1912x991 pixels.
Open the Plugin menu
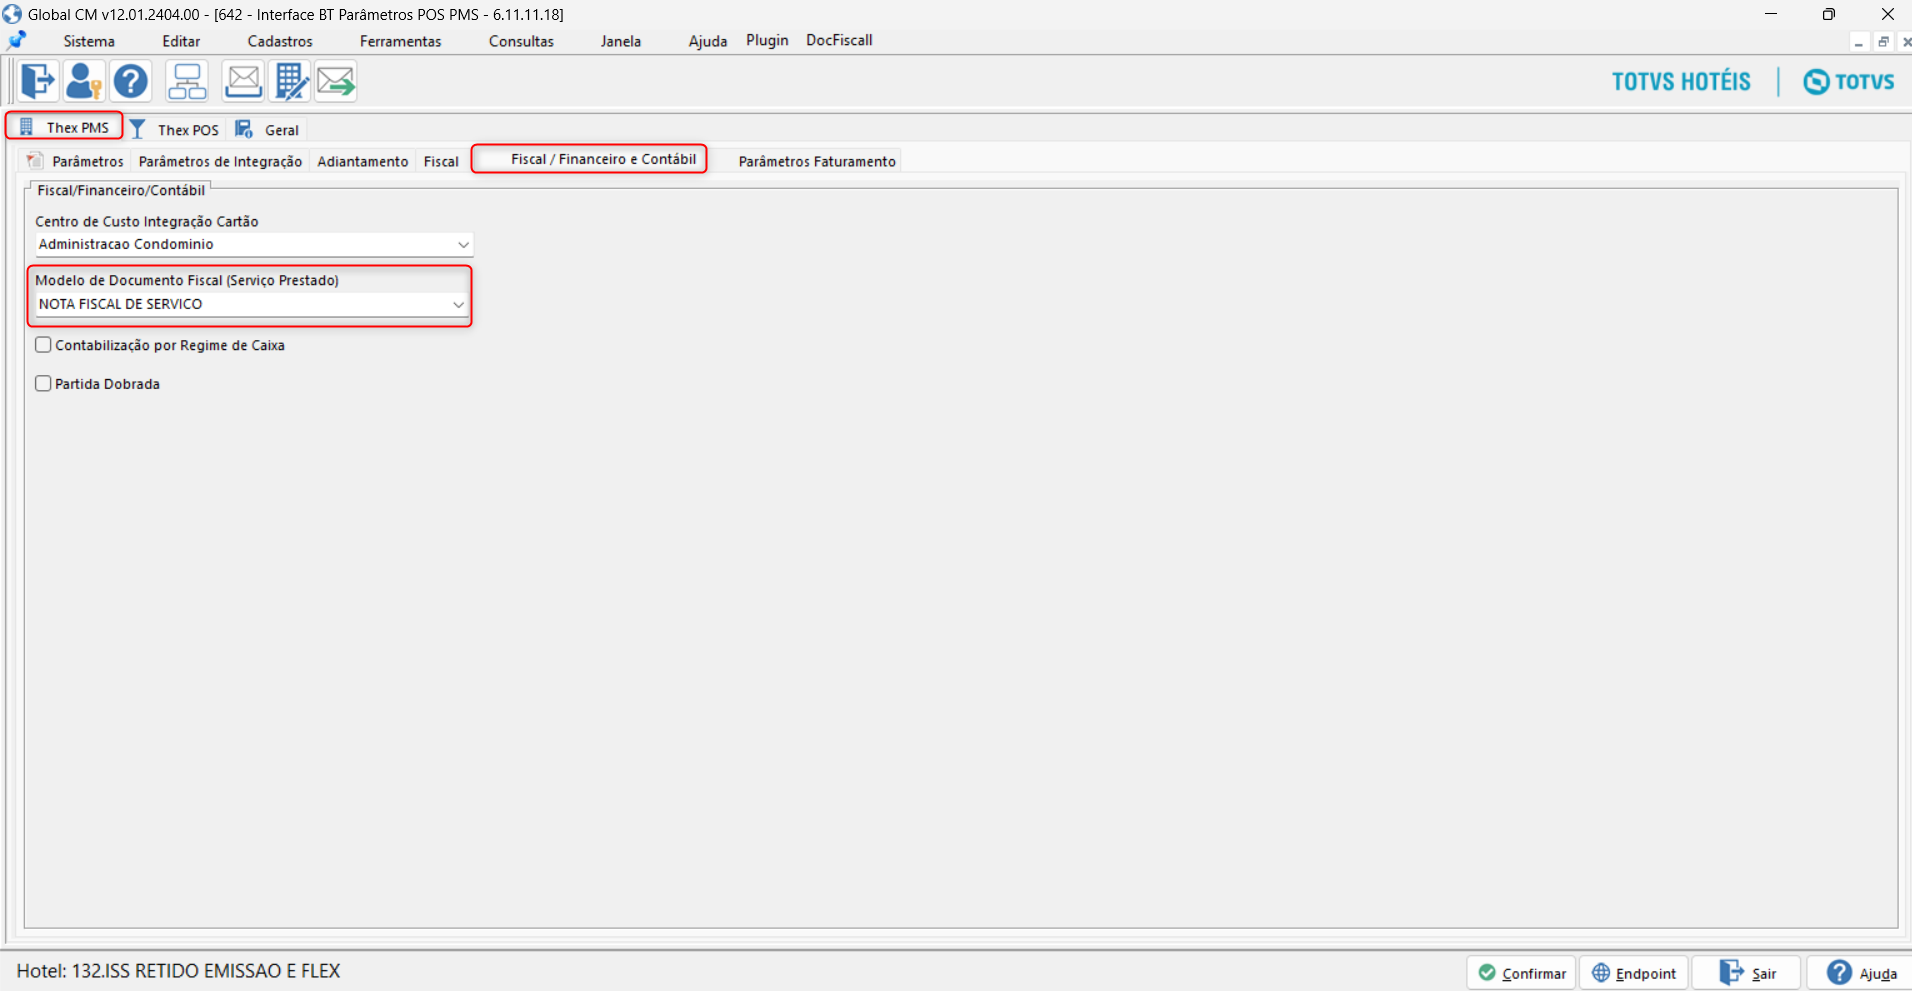pyautogui.click(x=767, y=40)
